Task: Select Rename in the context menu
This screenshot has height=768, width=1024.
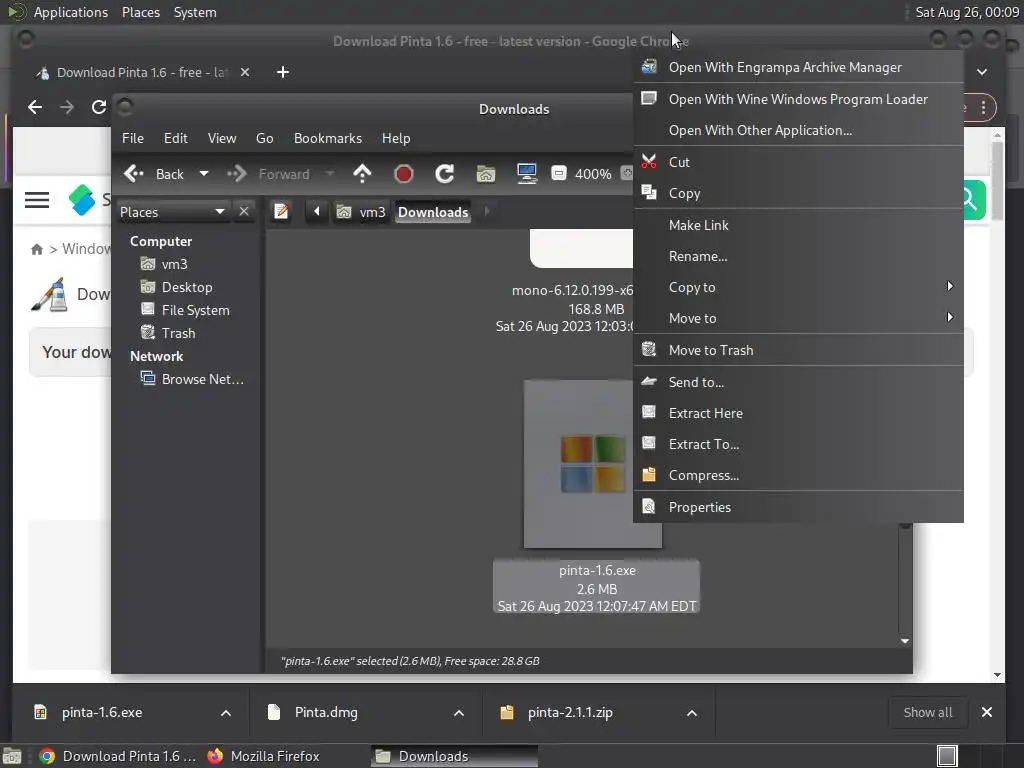Action: click(x=798, y=256)
